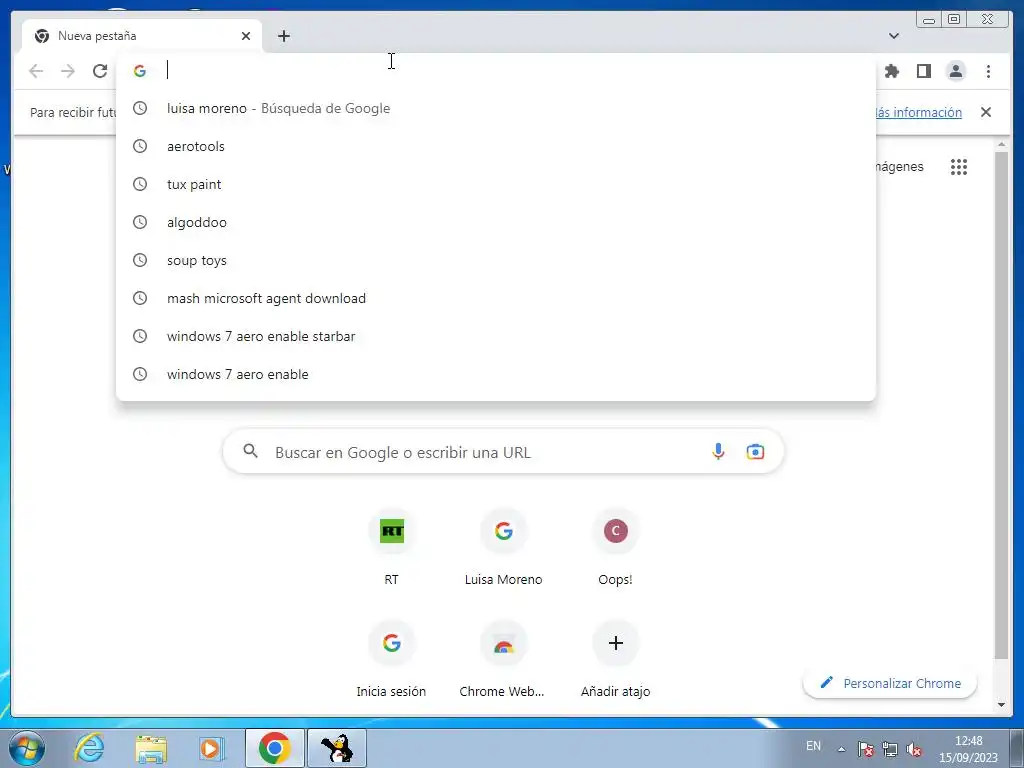Add a shortcut with Añadir atajo
1024x768 pixels.
click(615, 661)
